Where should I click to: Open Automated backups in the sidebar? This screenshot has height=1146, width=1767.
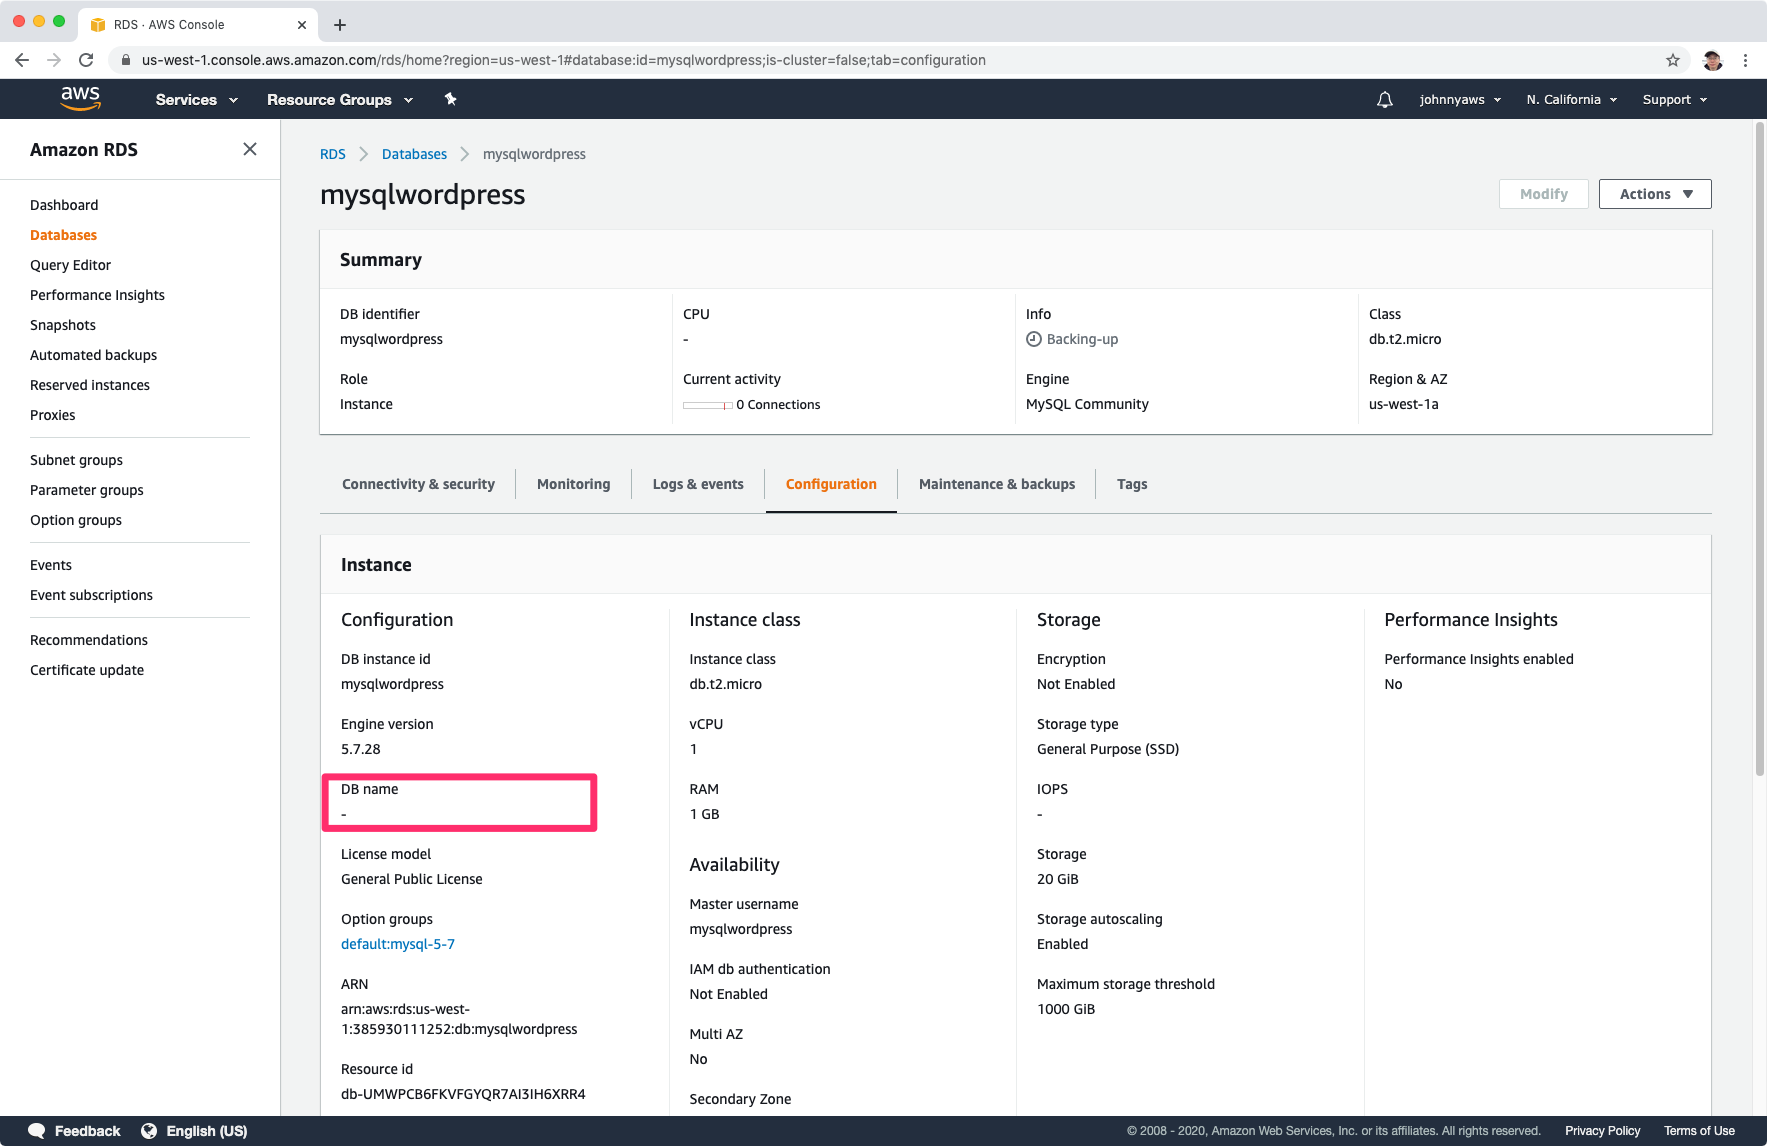pyautogui.click(x=93, y=355)
